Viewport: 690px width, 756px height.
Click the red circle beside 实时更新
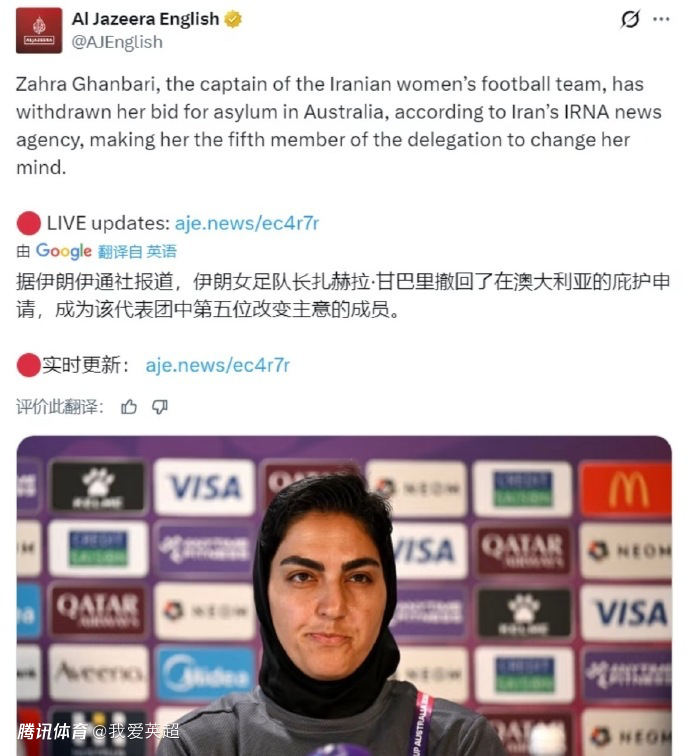[28, 365]
